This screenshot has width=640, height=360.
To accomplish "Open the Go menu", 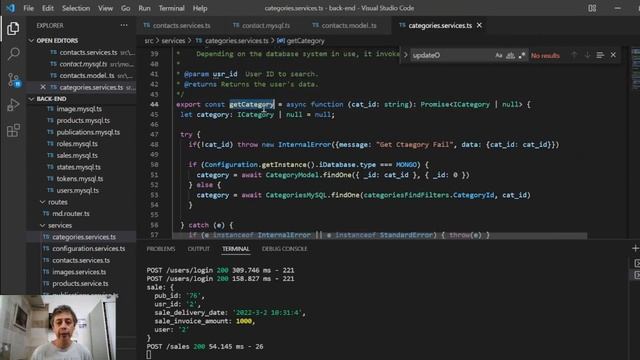I will point(126,8).
